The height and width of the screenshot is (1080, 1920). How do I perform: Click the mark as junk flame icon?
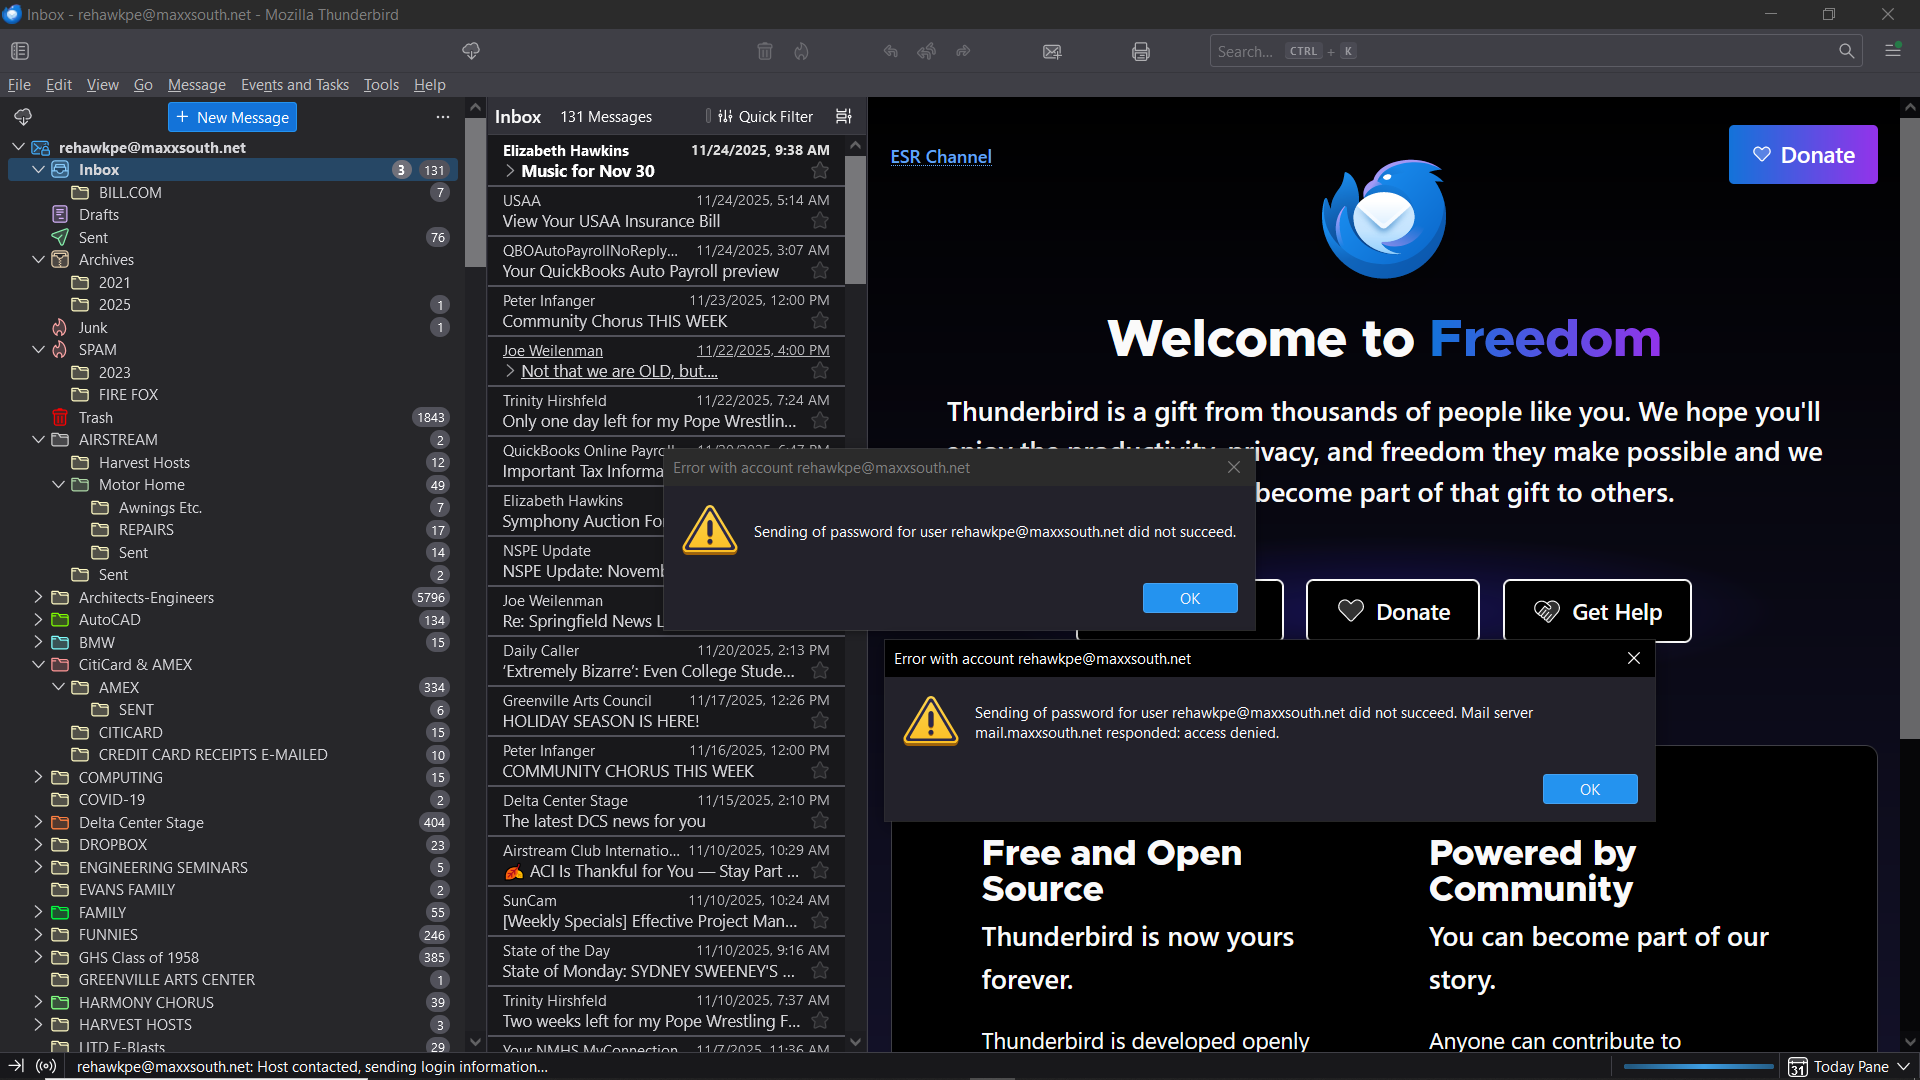pyautogui.click(x=801, y=51)
